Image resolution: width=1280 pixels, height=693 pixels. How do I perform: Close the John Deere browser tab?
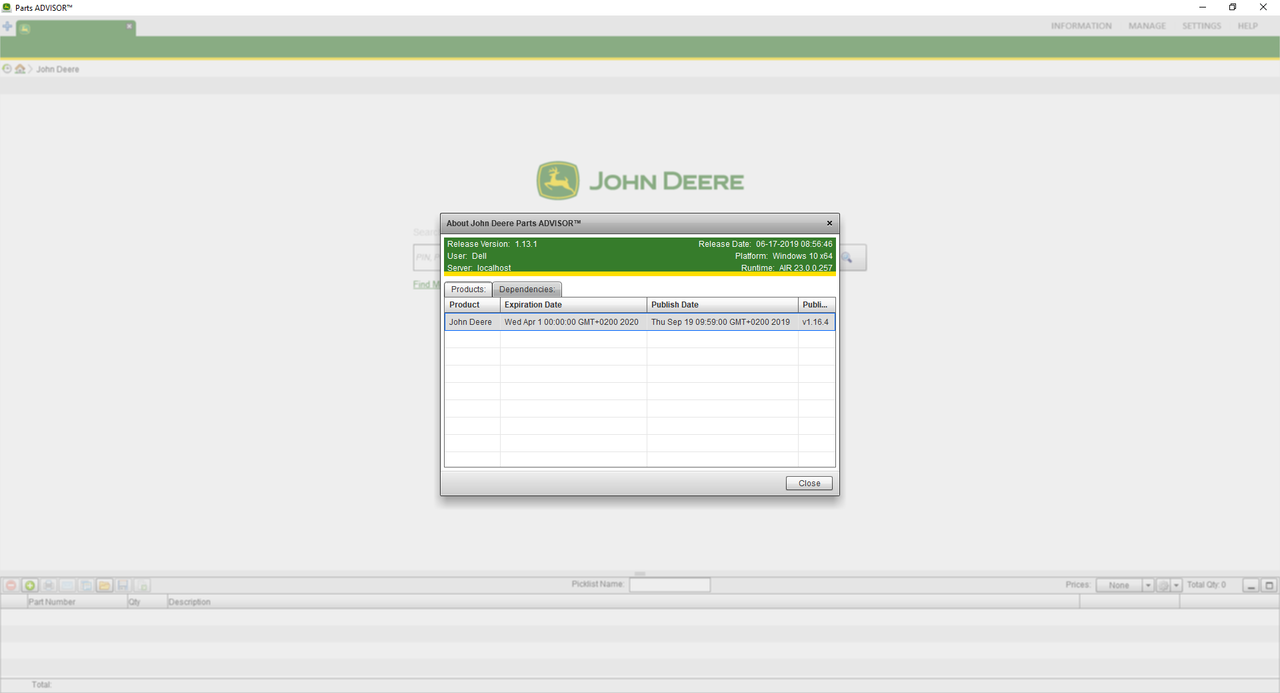(x=129, y=27)
